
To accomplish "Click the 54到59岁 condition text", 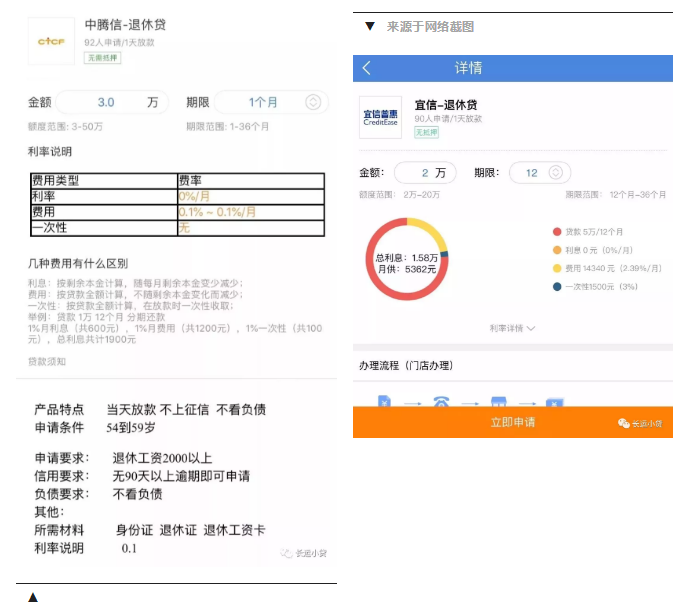I will point(131,428).
